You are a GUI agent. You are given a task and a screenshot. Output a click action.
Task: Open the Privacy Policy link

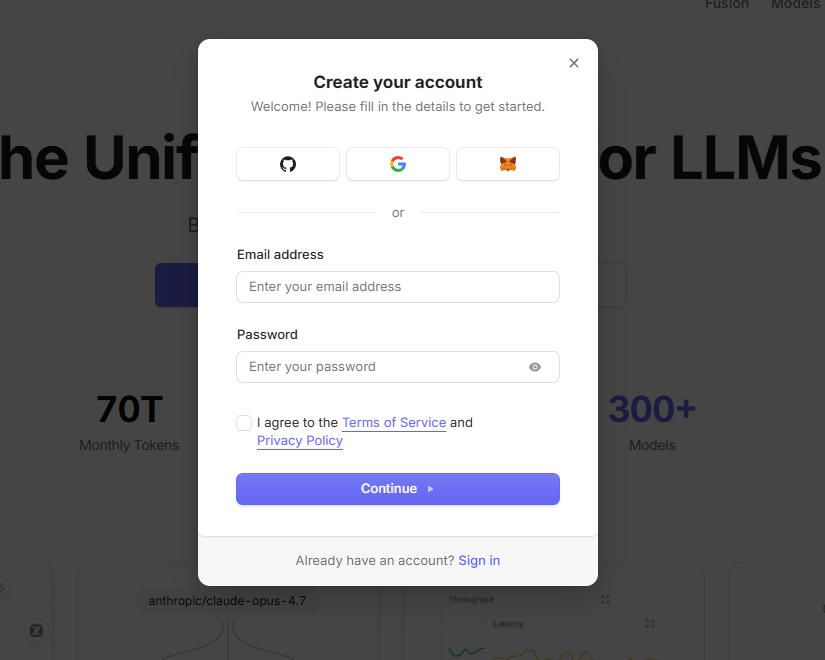point(300,441)
